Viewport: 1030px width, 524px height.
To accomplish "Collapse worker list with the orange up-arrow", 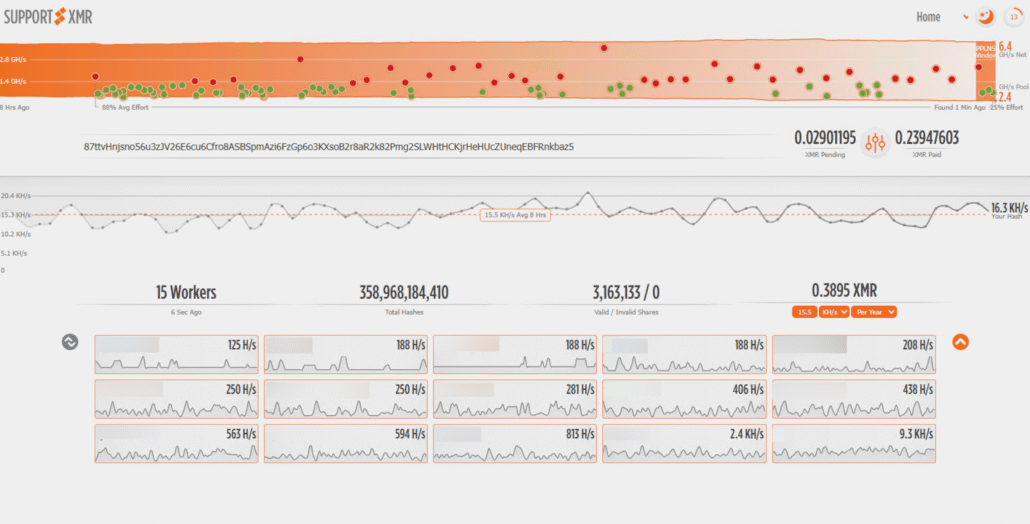I will tap(960, 341).
